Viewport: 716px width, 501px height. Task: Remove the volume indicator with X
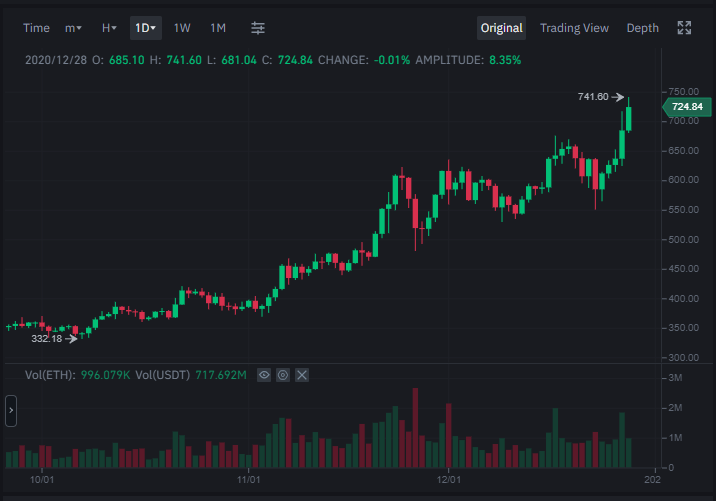click(302, 375)
